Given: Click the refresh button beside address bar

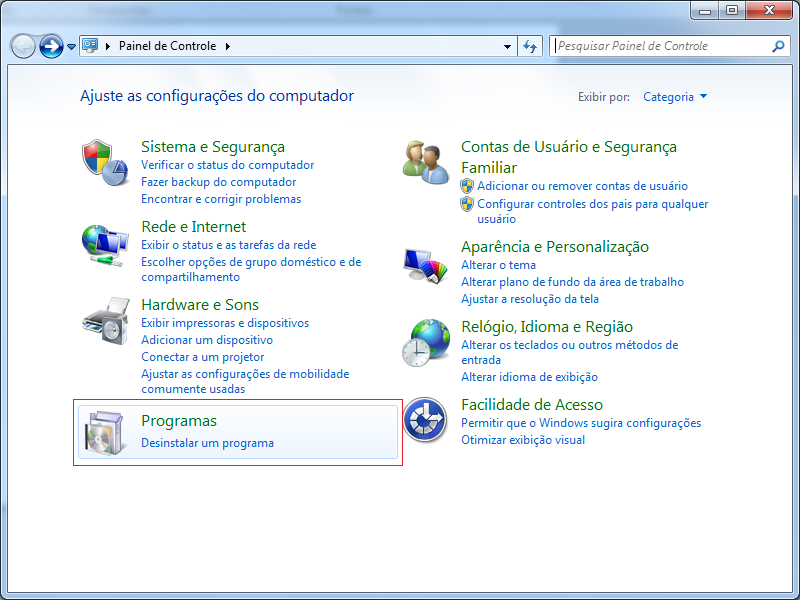Looking at the screenshot, I should (531, 46).
